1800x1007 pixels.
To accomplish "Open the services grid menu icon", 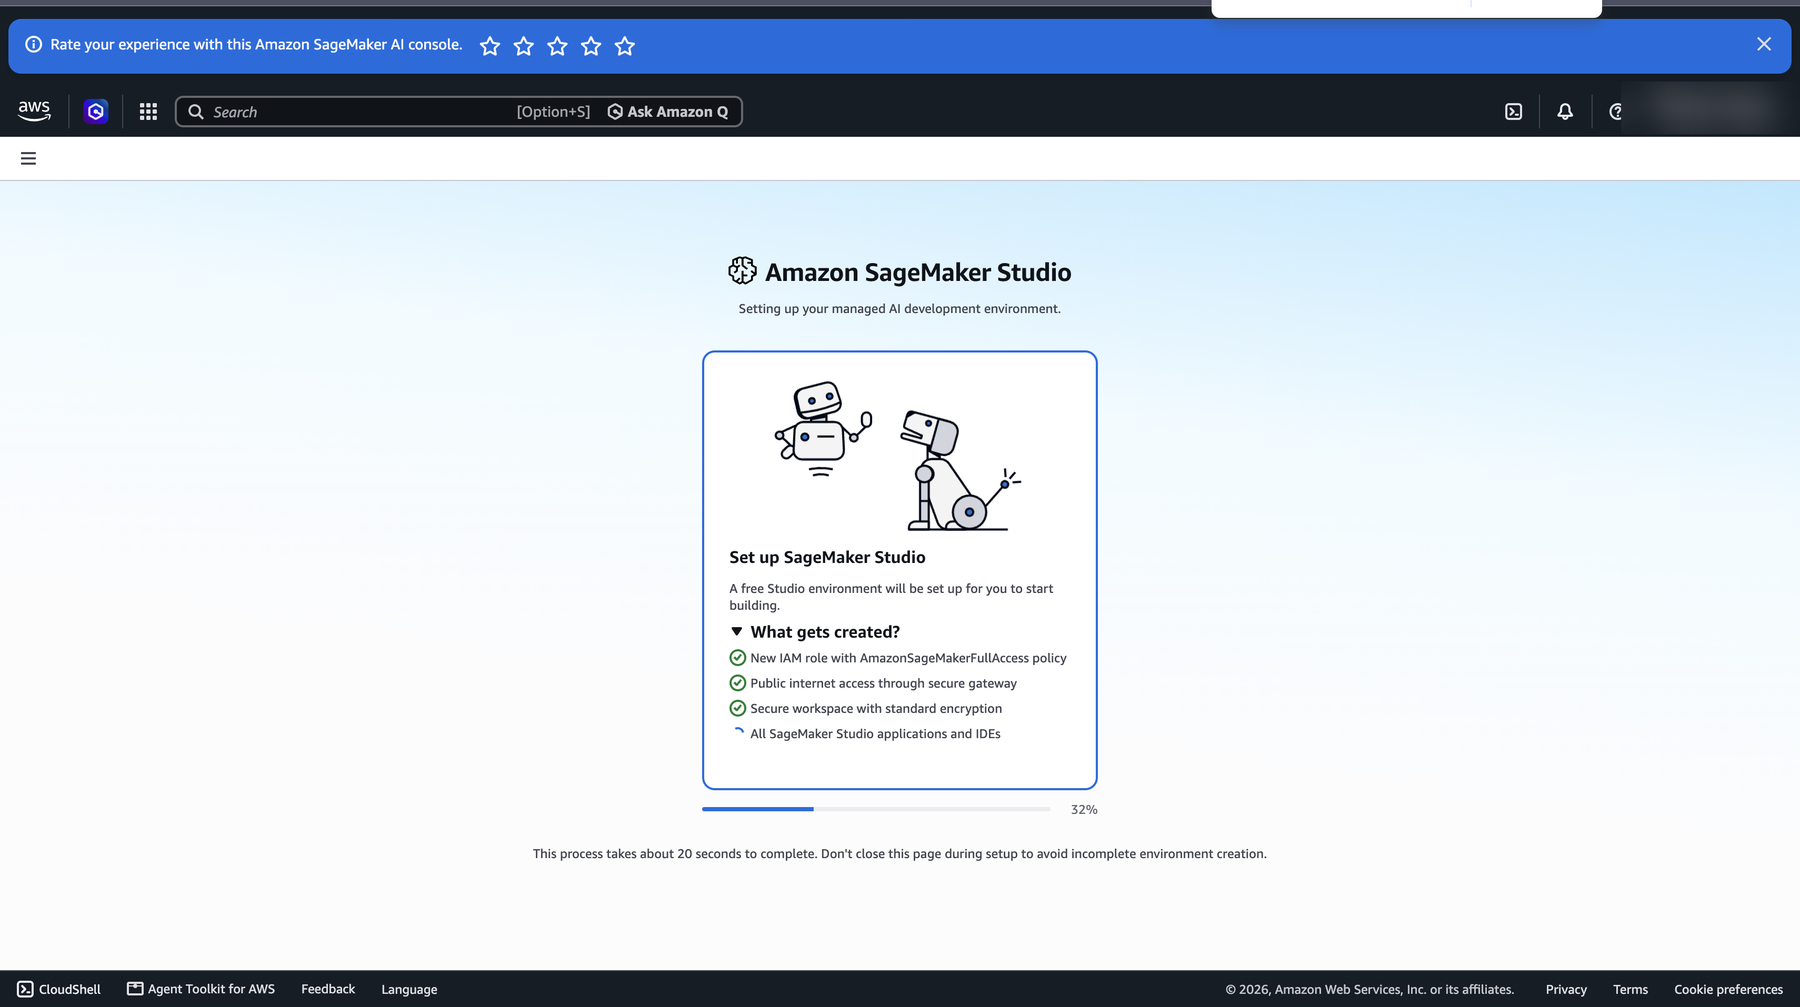I will (x=148, y=111).
